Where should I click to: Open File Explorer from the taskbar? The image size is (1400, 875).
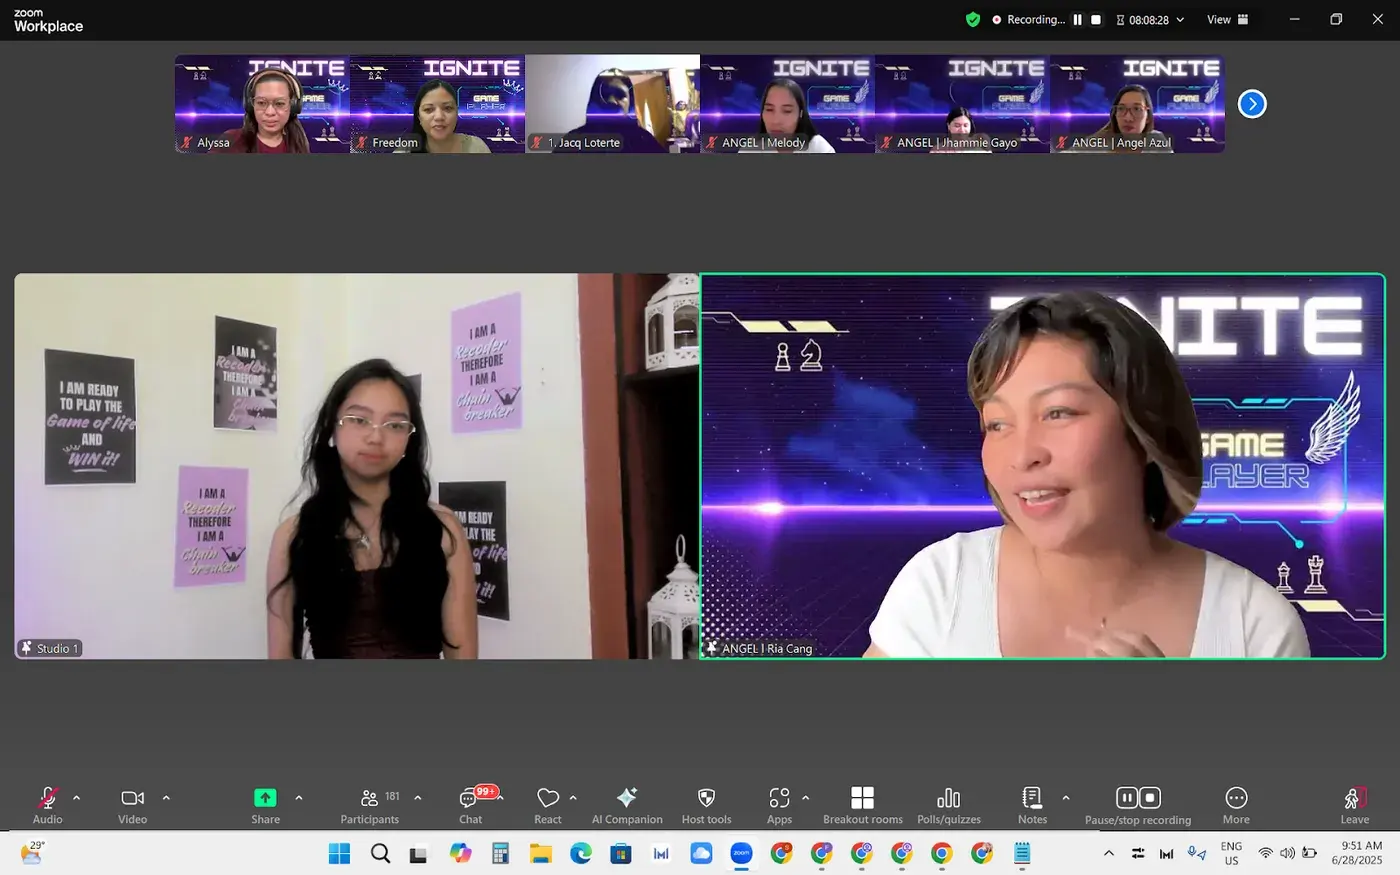541,853
